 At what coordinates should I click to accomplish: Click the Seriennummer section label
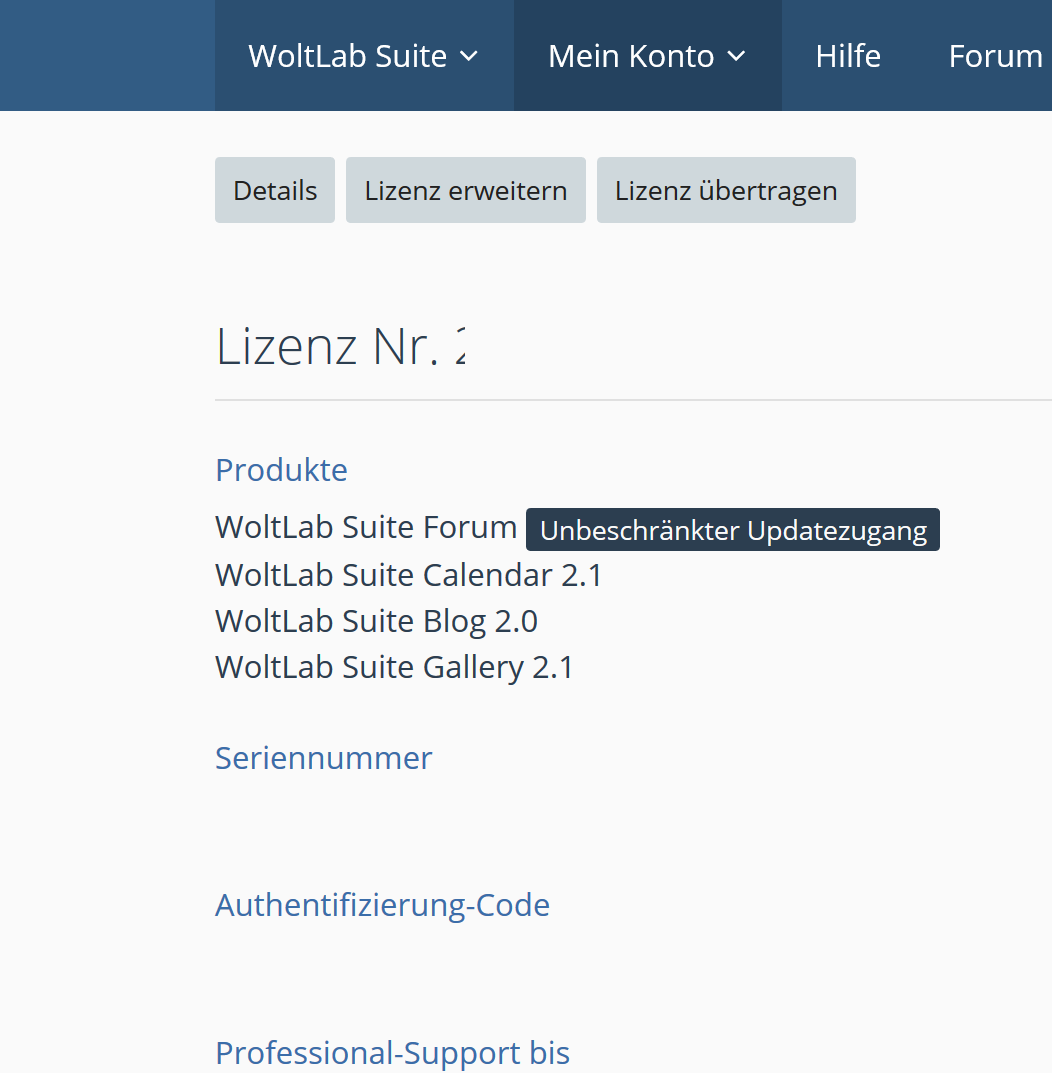coord(323,758)
